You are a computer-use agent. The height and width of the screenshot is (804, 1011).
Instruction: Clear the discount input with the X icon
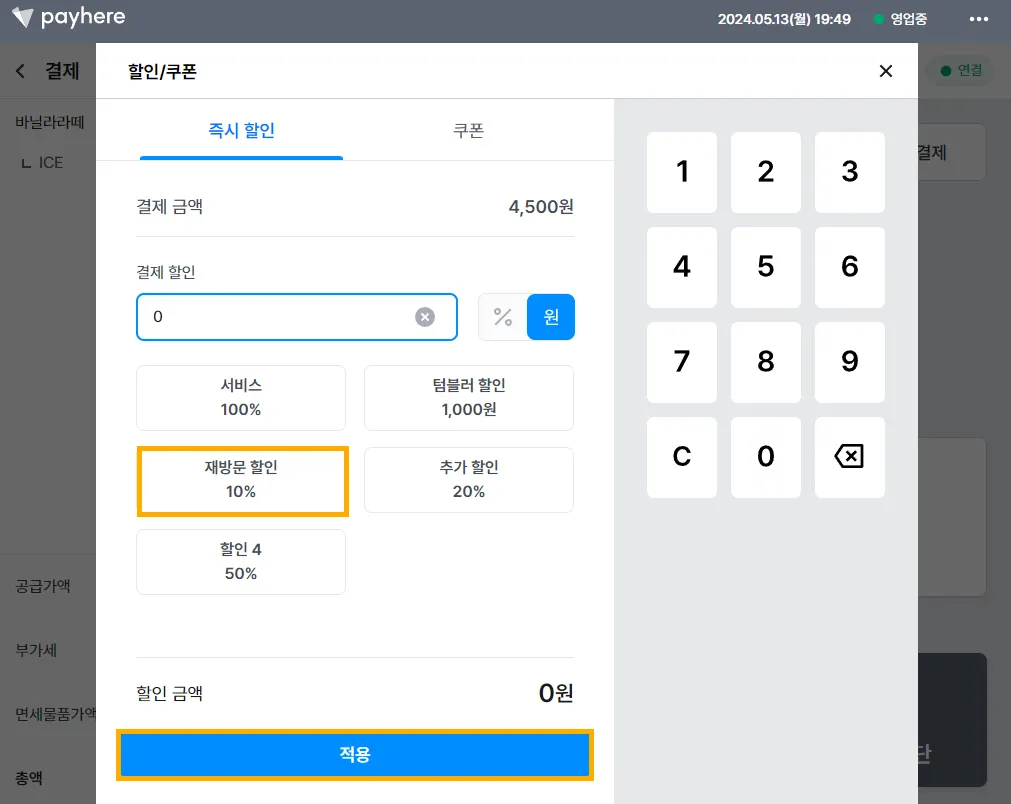pos(424,317)
